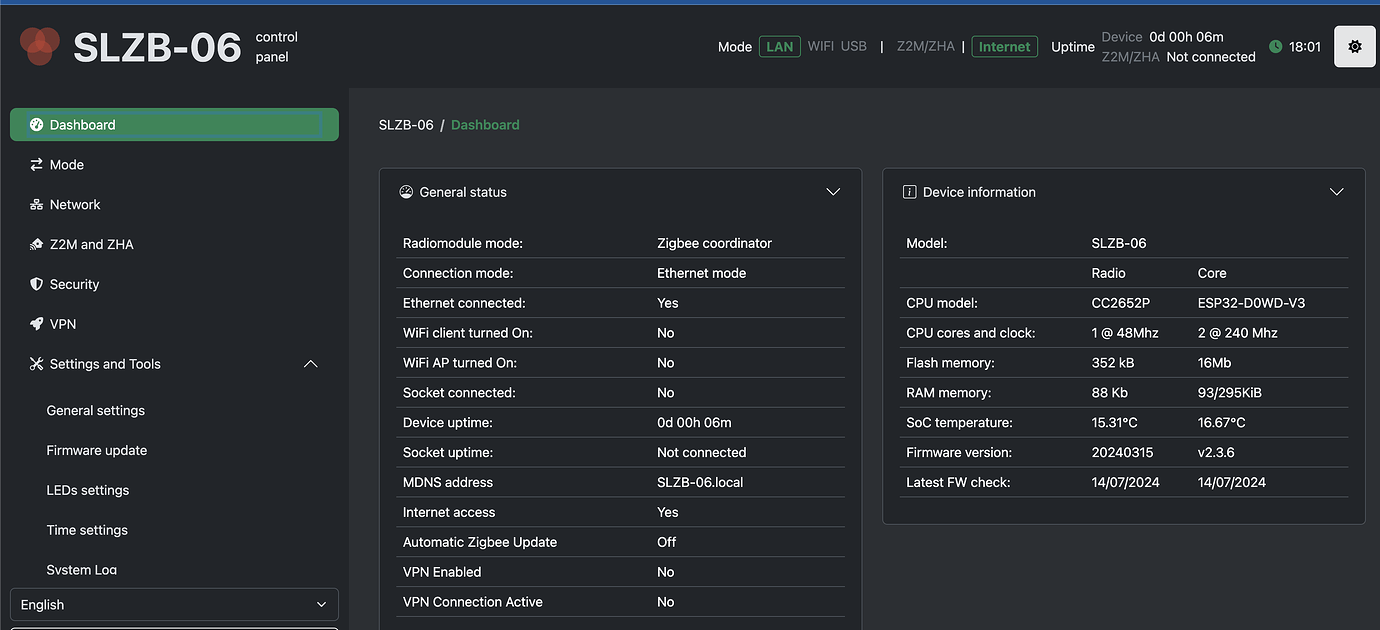Click the header Not connected status
This screenshot has width=1380, height=630.
coord(1211,57)
